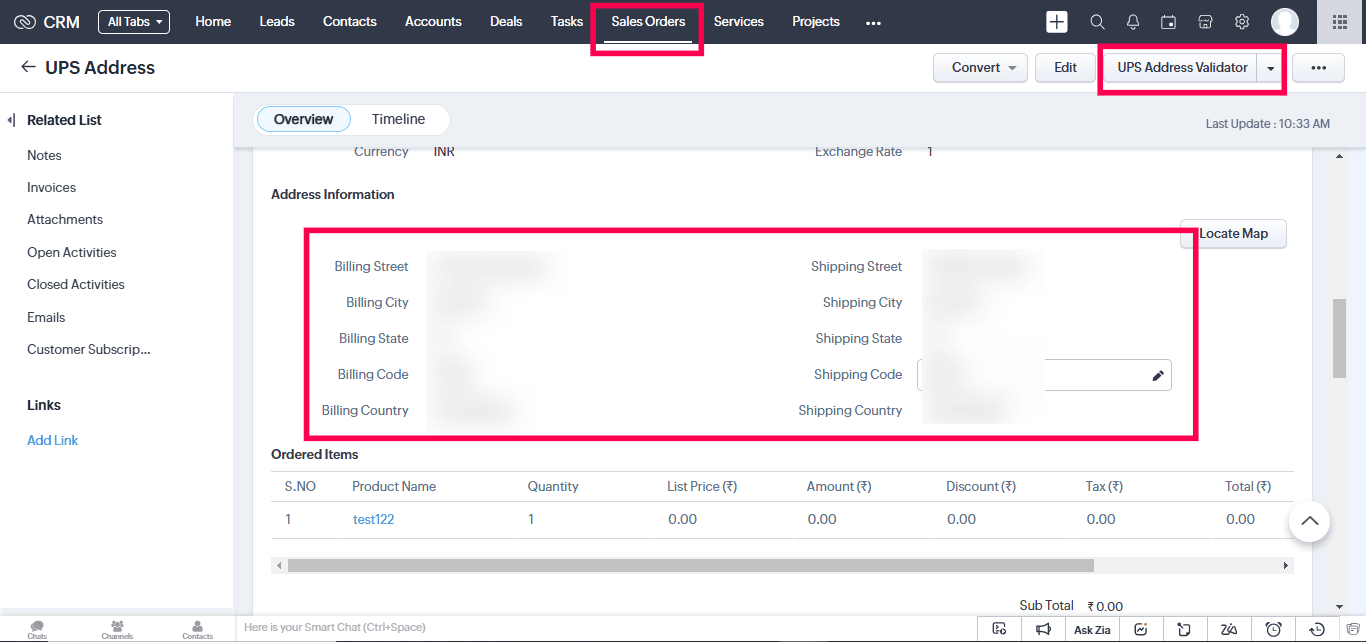Open the Services tab
The width and height of the screenshot is (1366, 642).
[739, 22]
